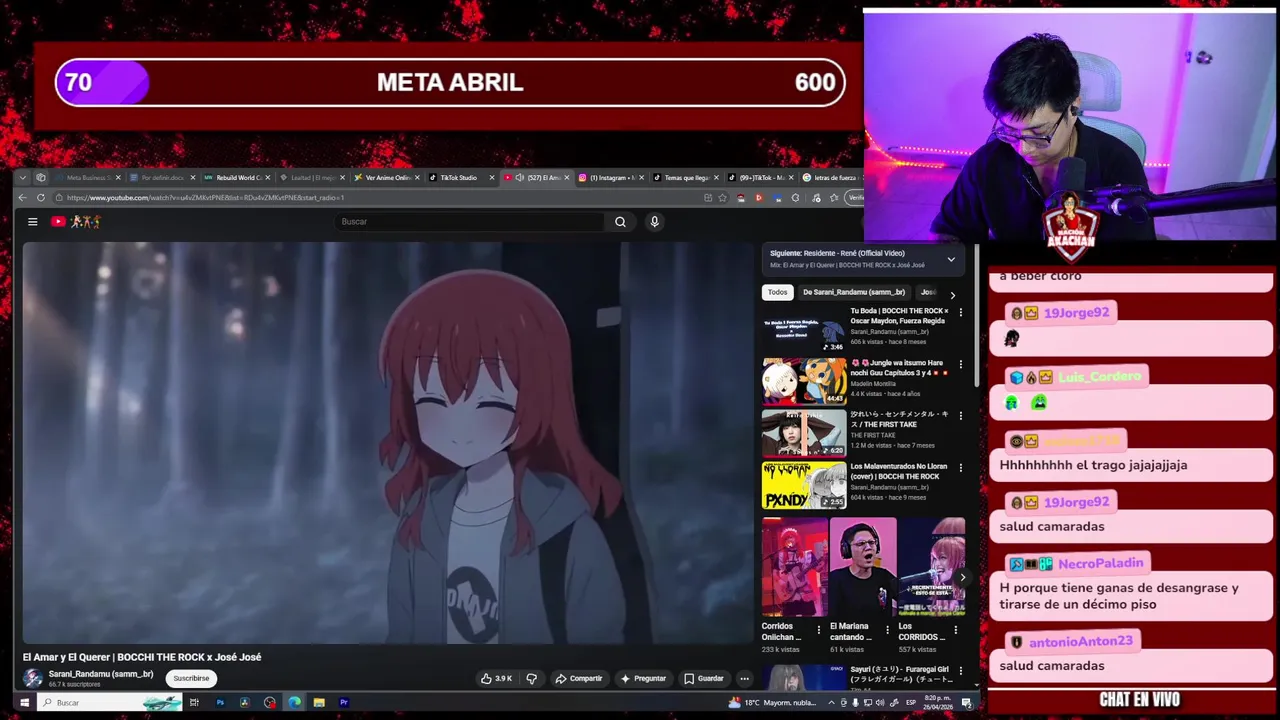Open options menu for Tu Boda video

pos(961,312)
